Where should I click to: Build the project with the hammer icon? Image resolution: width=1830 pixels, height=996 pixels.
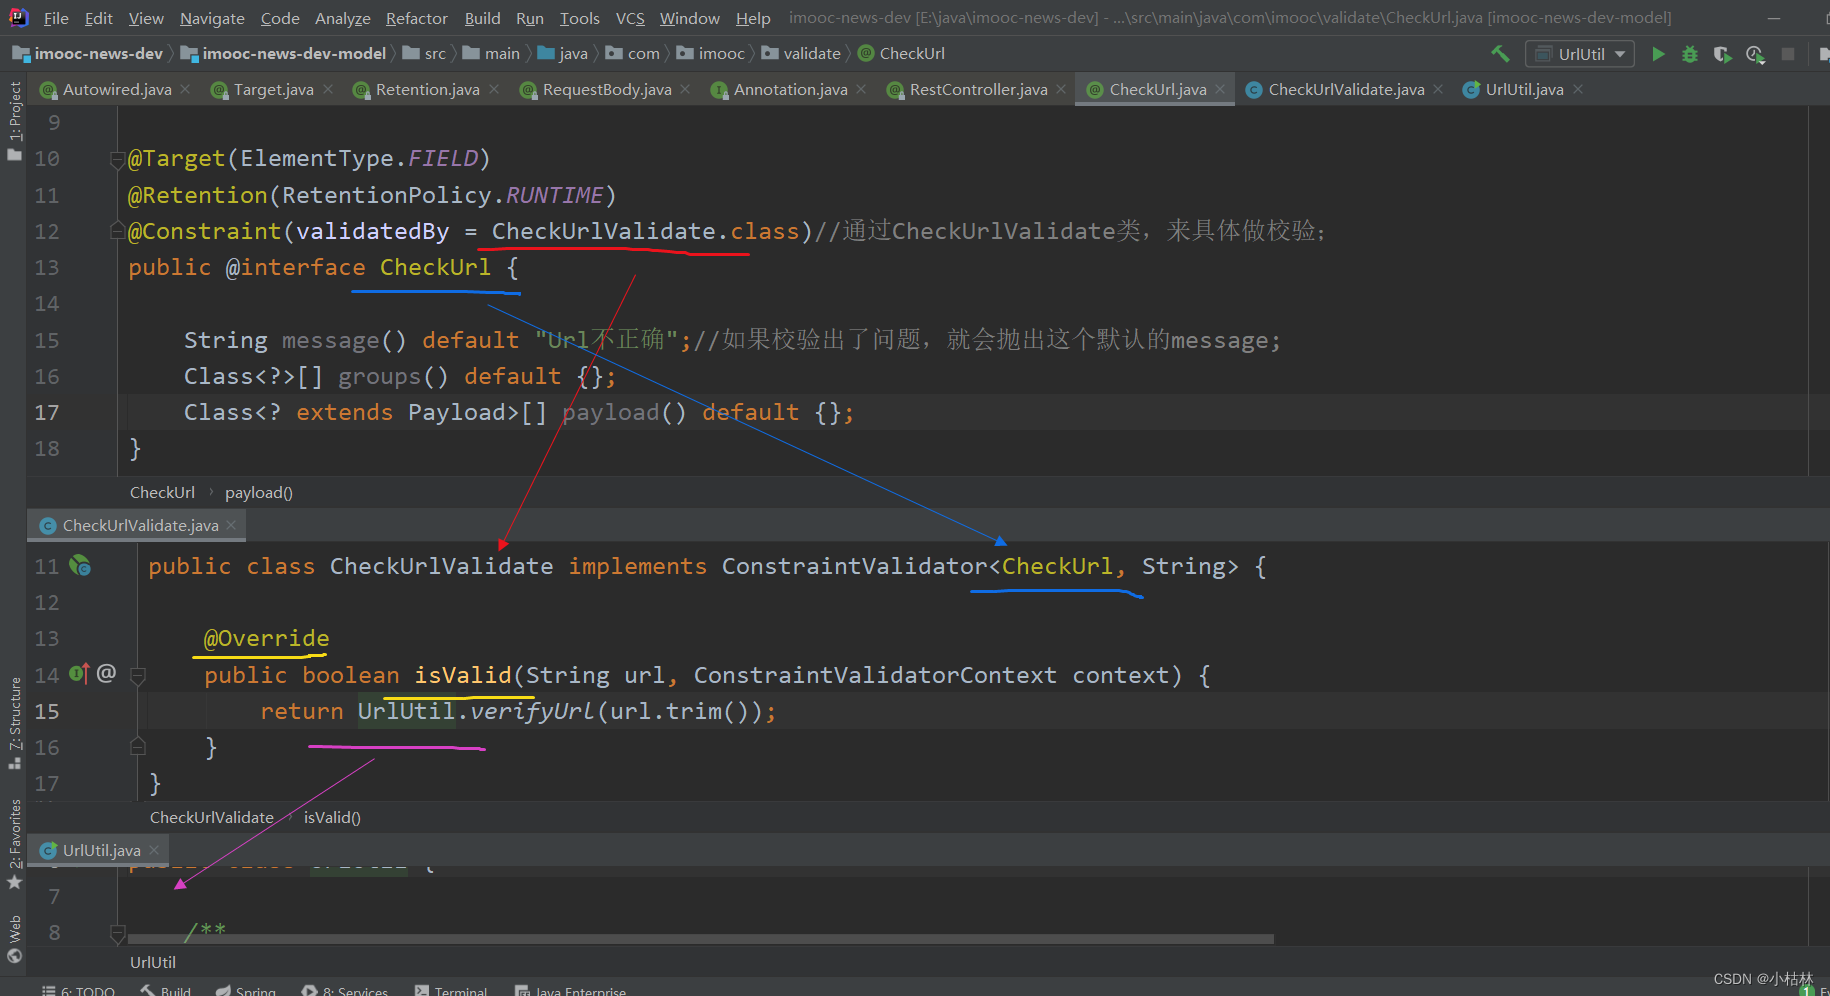click(1499, 53)
